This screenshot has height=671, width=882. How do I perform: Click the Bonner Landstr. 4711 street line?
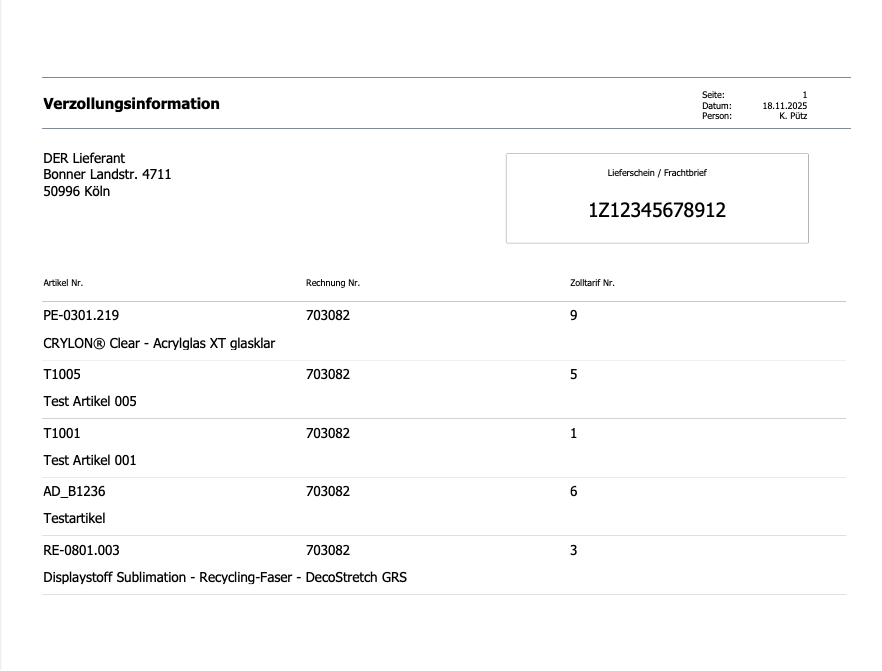click(x=107, y=174)
